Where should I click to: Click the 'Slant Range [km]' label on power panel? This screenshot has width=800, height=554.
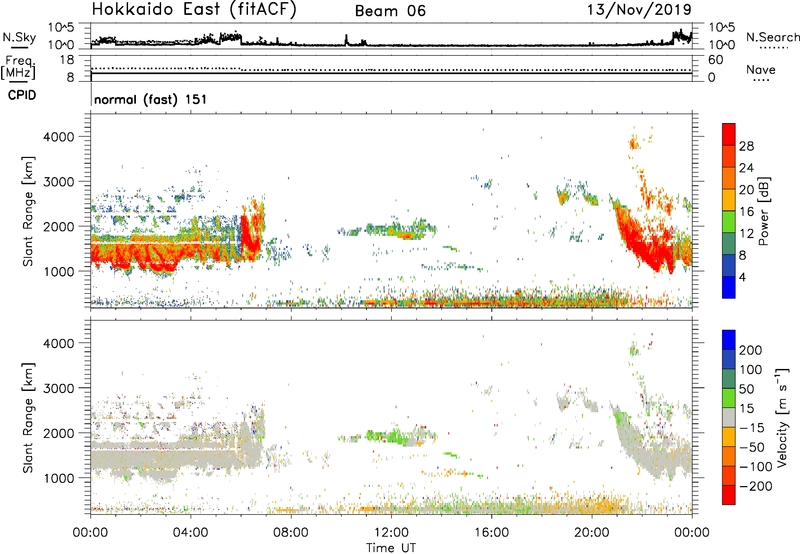pos(28,211)
